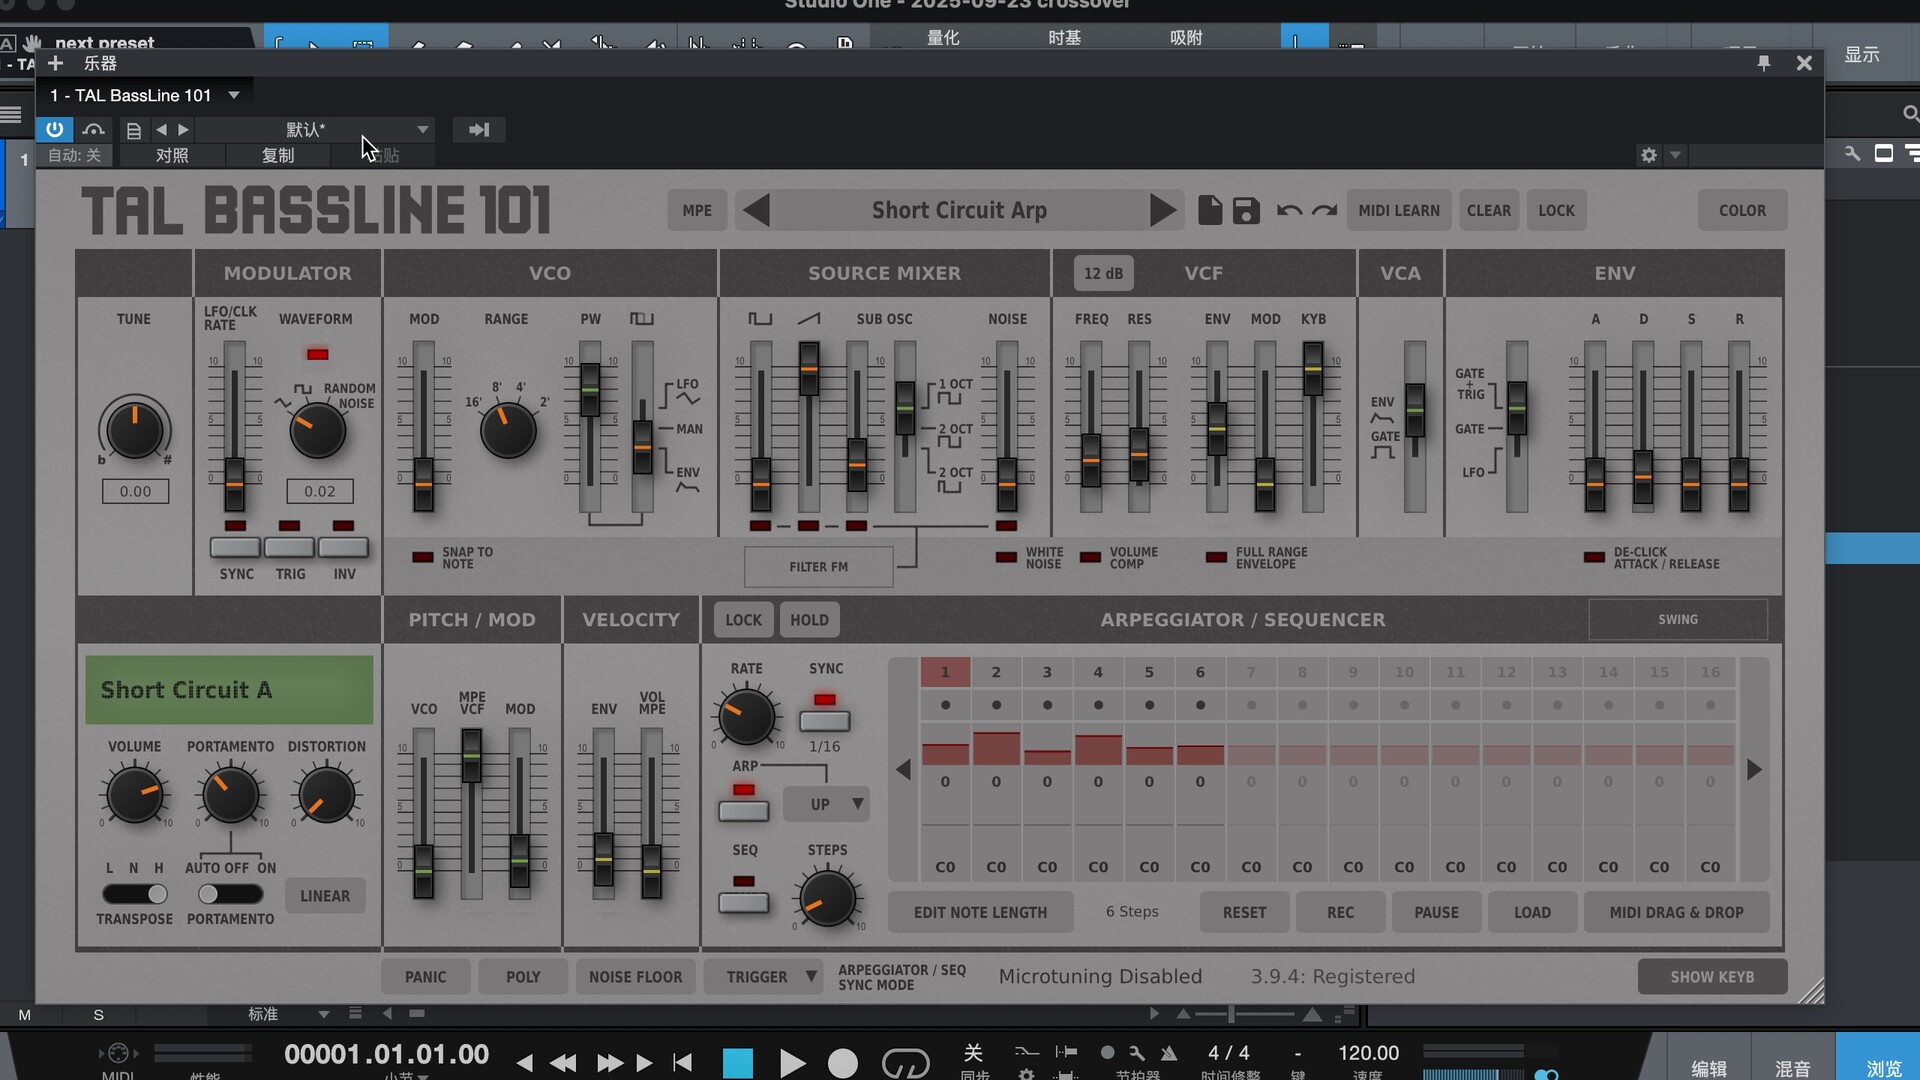Click the VCF FREQ slider handle
The image size is (1920, 1080).
click(x=1091, y=461)
